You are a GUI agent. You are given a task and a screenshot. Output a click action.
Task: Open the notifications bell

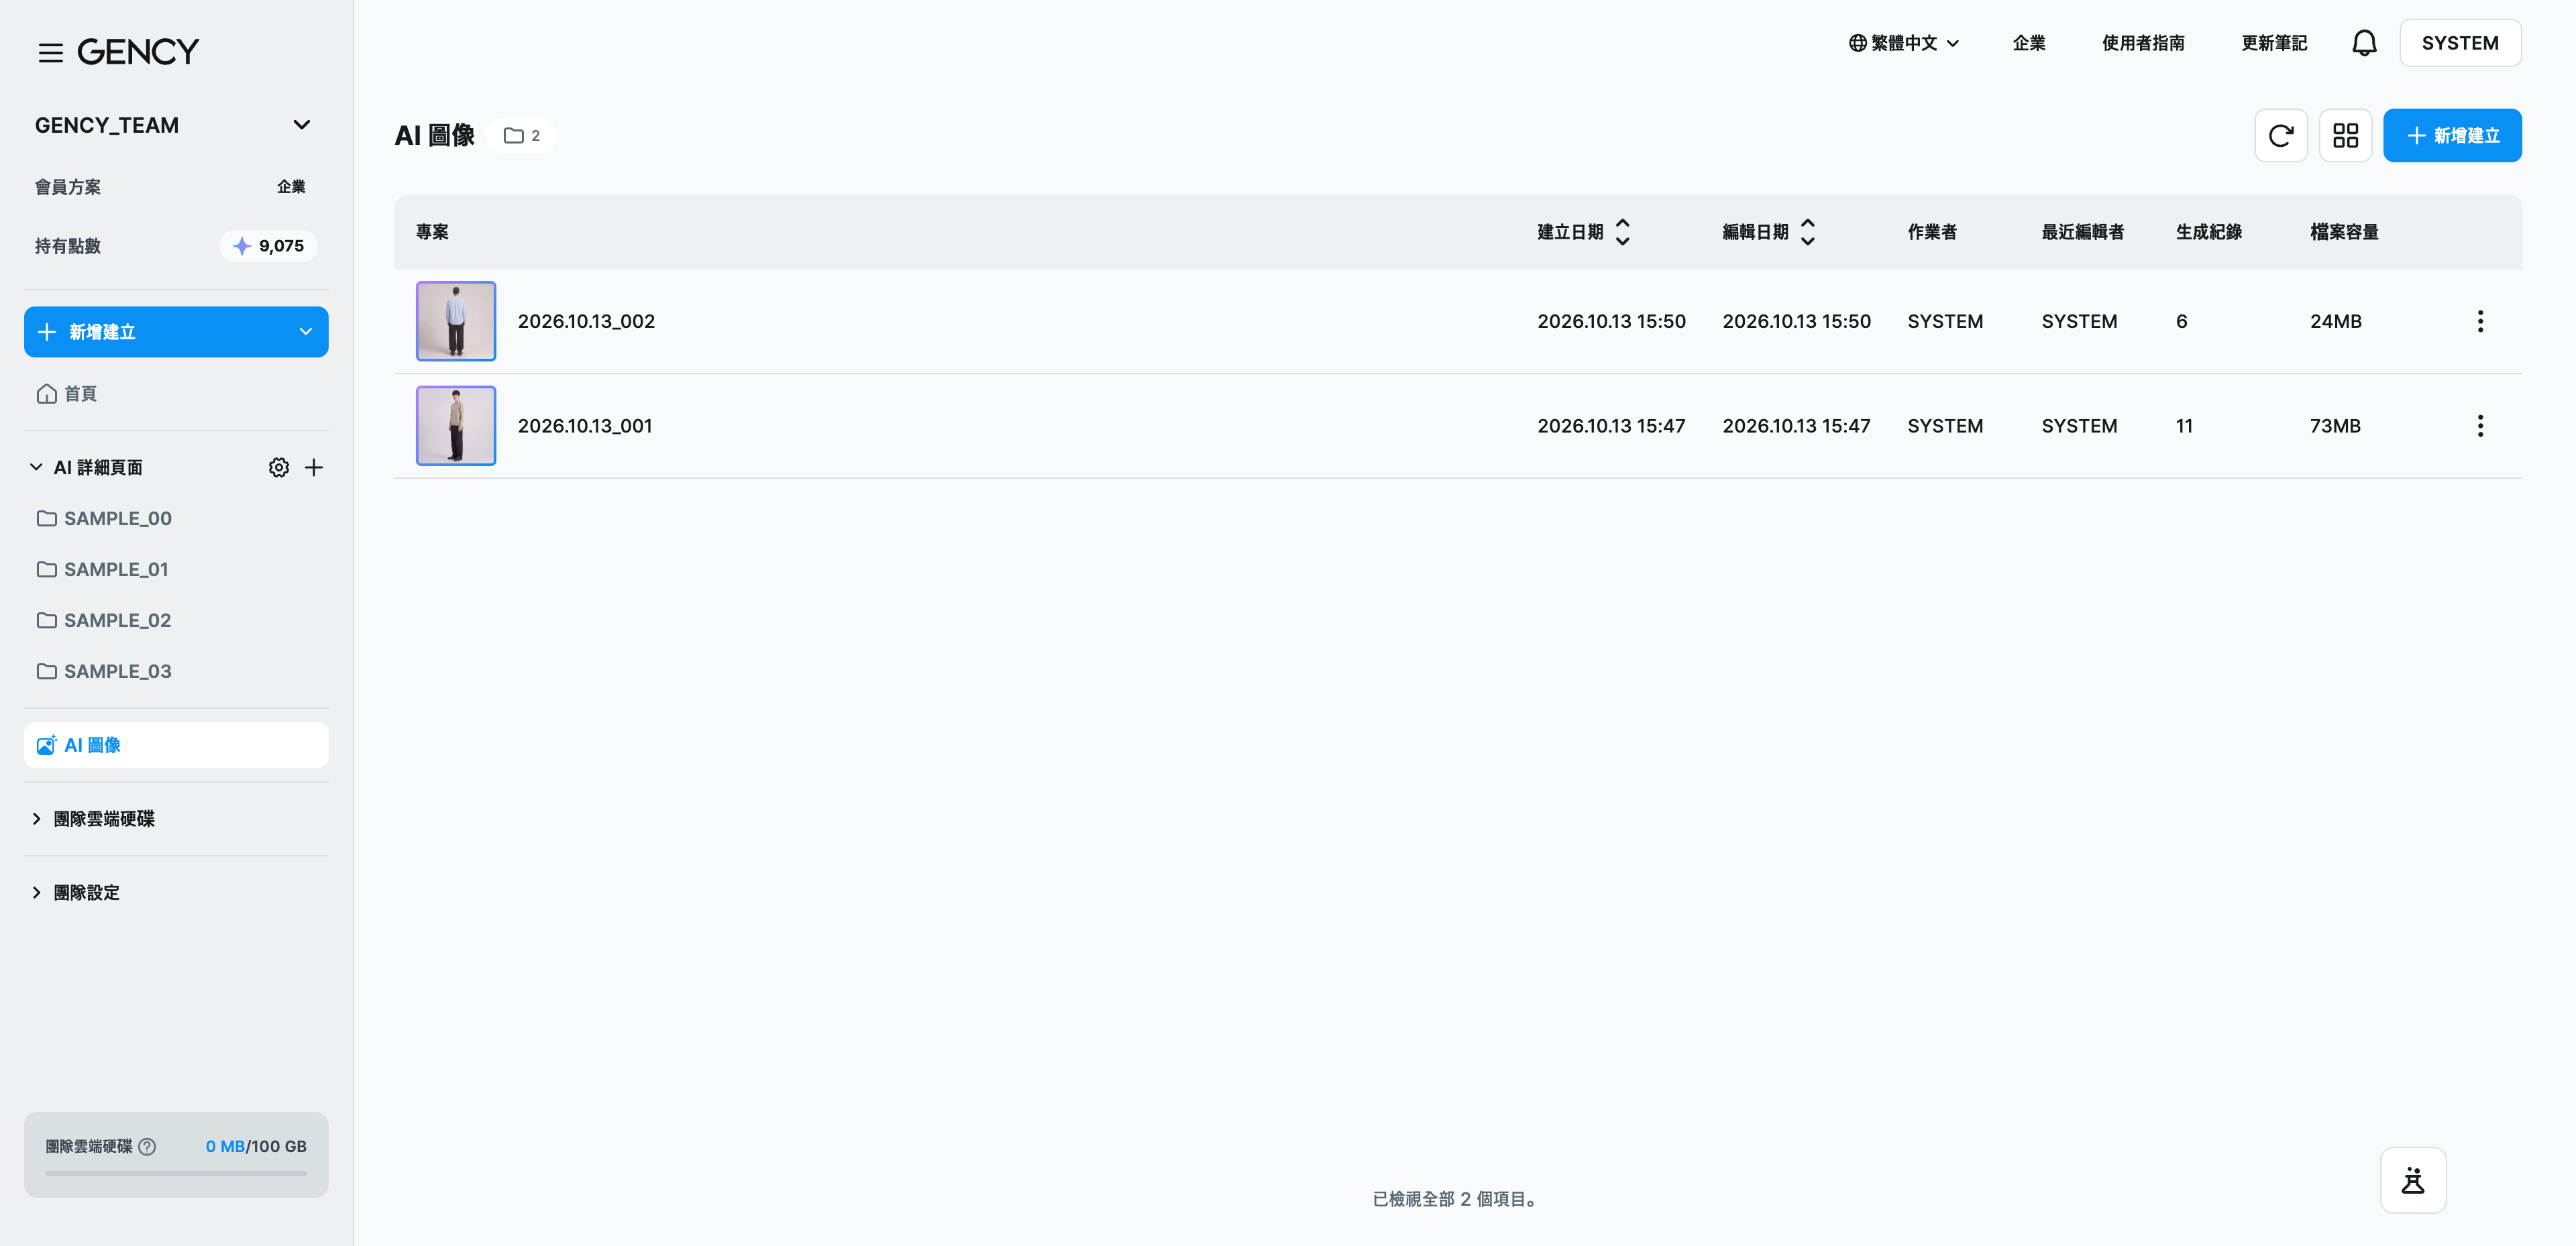pyautogui.click(x=2364, y=43)
